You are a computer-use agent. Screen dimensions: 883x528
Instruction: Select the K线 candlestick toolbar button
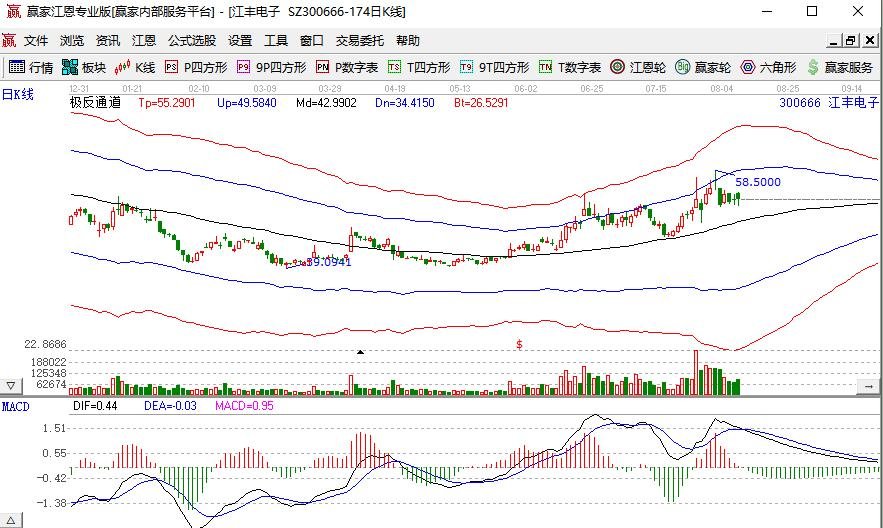click(x=136, y=68)
